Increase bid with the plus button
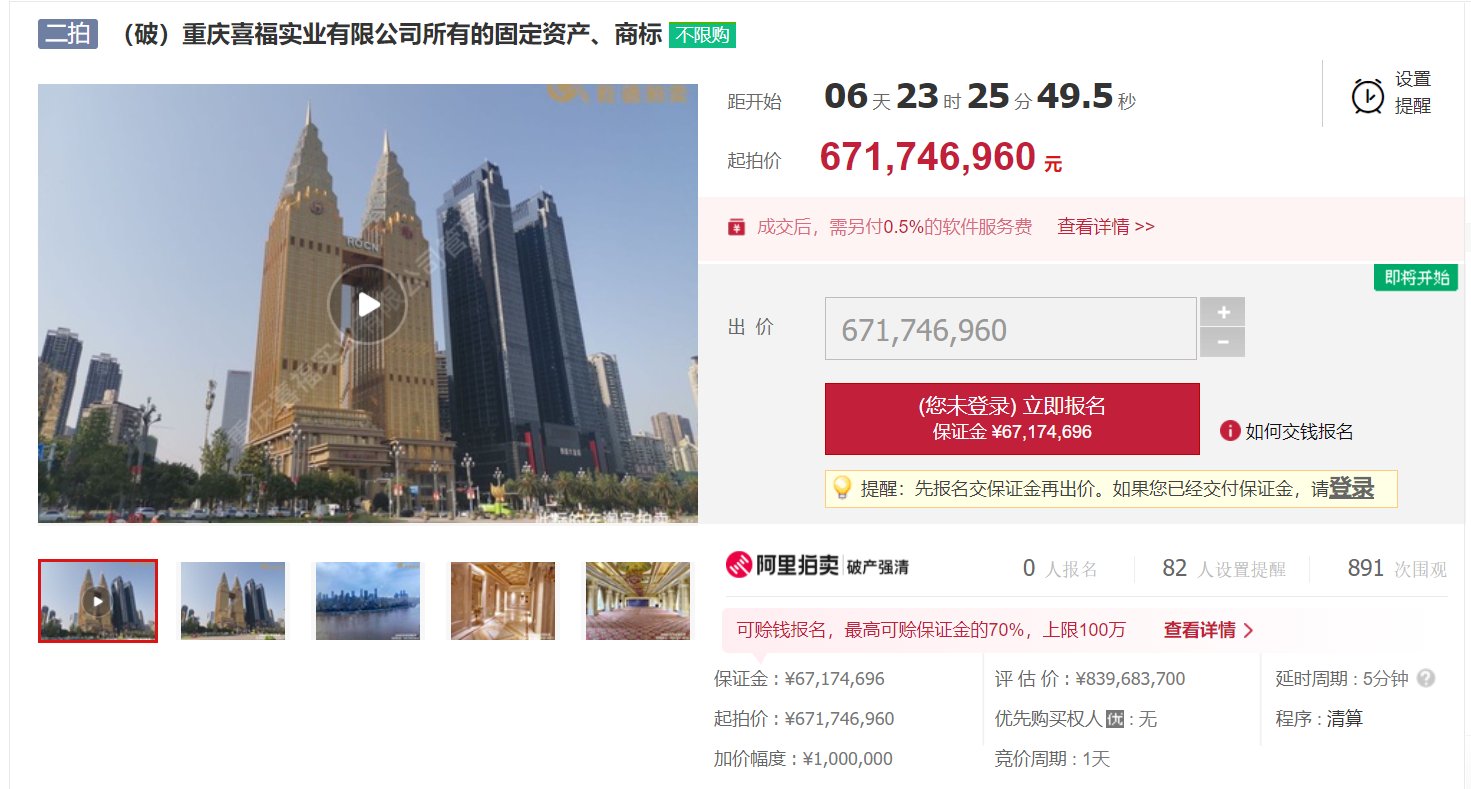 click(1222, 312)
